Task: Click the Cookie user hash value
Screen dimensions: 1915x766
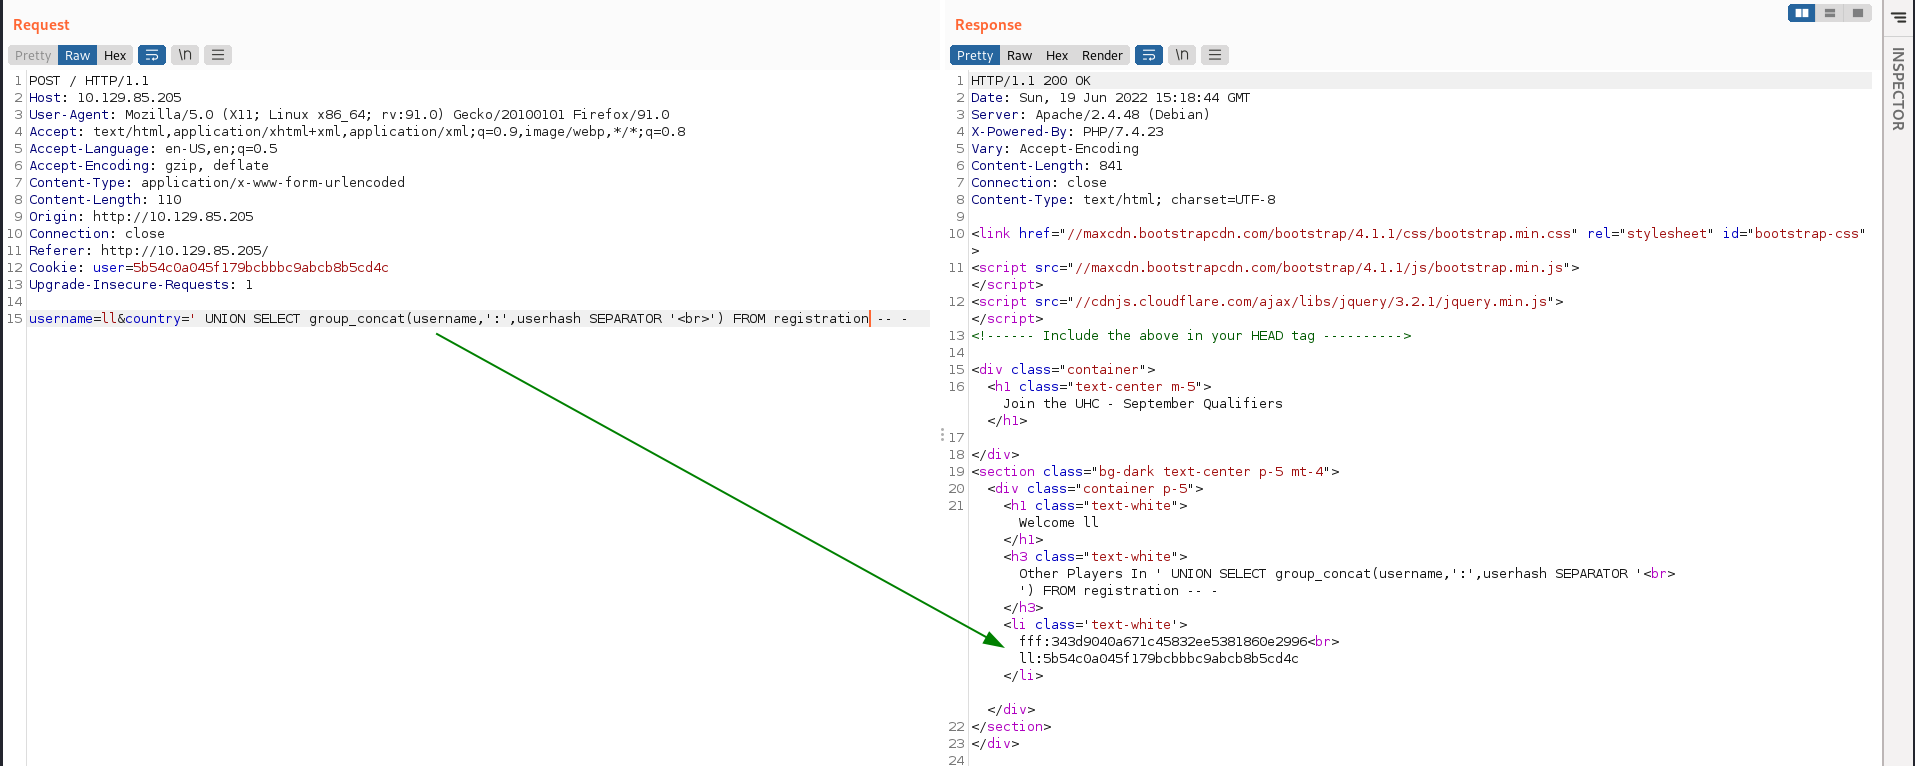Action: click(261, 268)
